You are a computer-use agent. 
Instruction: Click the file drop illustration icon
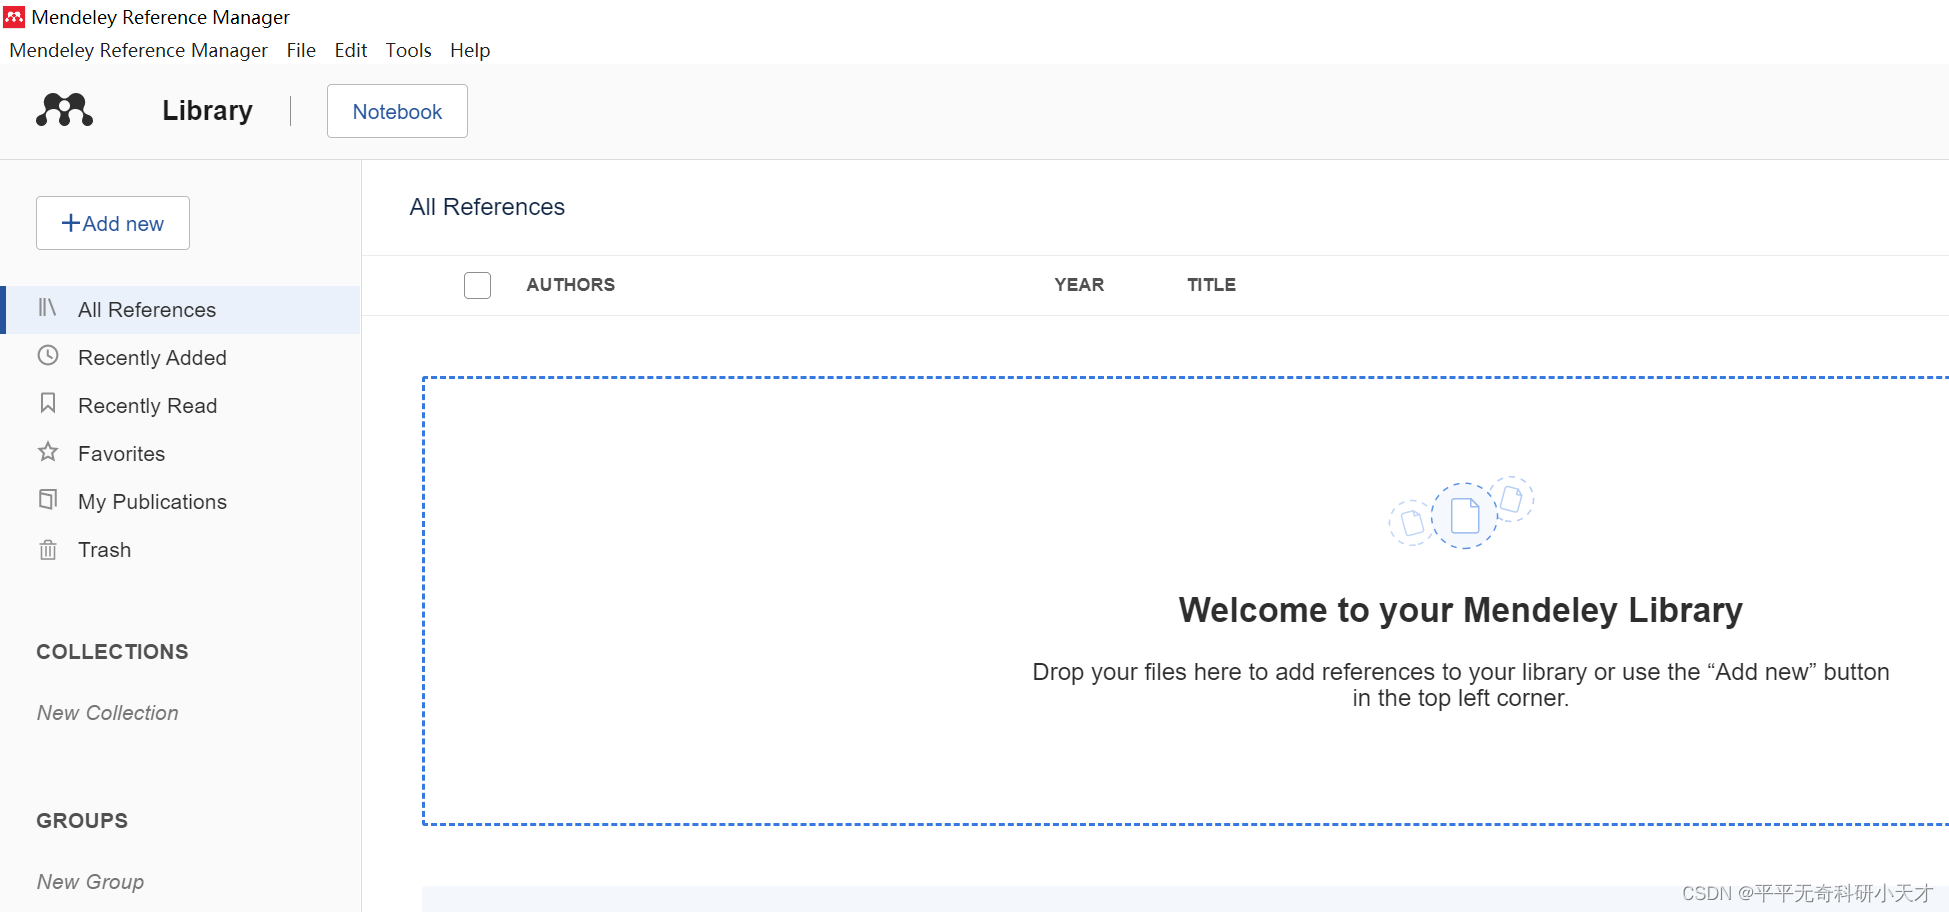click(x=1461, y=513)
